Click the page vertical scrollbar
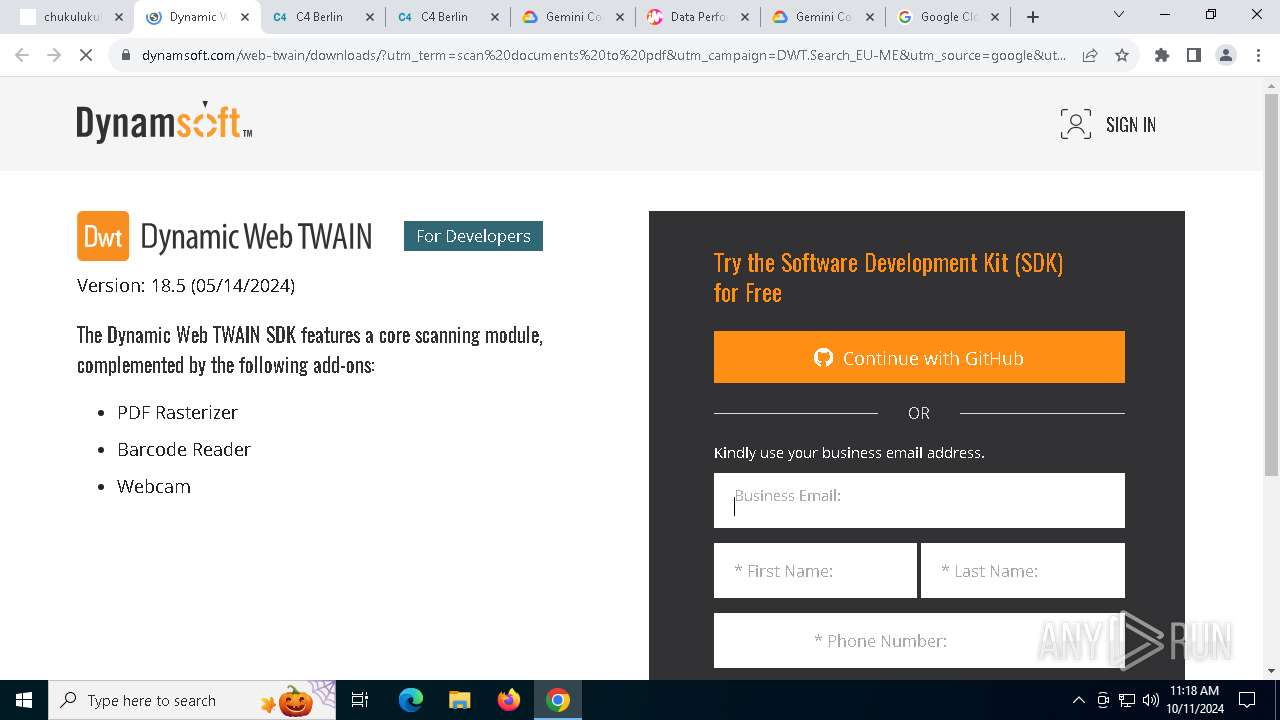 pos(1271,285)
